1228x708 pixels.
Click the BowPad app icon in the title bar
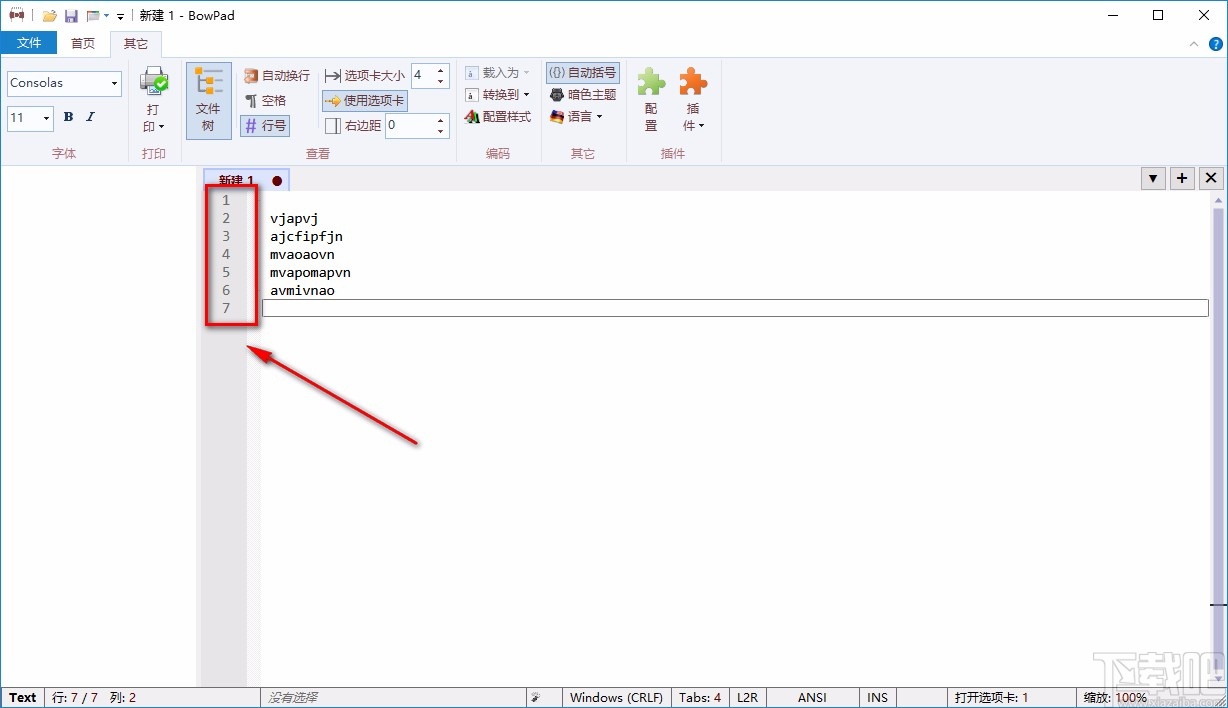[x=16, y=16]
